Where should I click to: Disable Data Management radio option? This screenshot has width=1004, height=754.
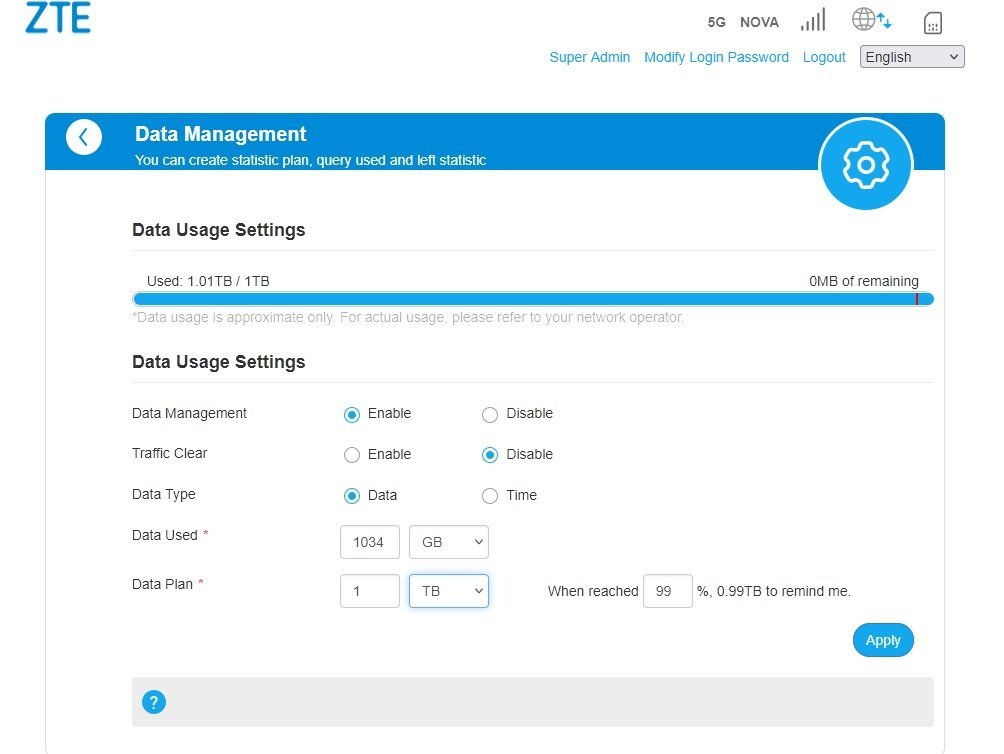490,415
